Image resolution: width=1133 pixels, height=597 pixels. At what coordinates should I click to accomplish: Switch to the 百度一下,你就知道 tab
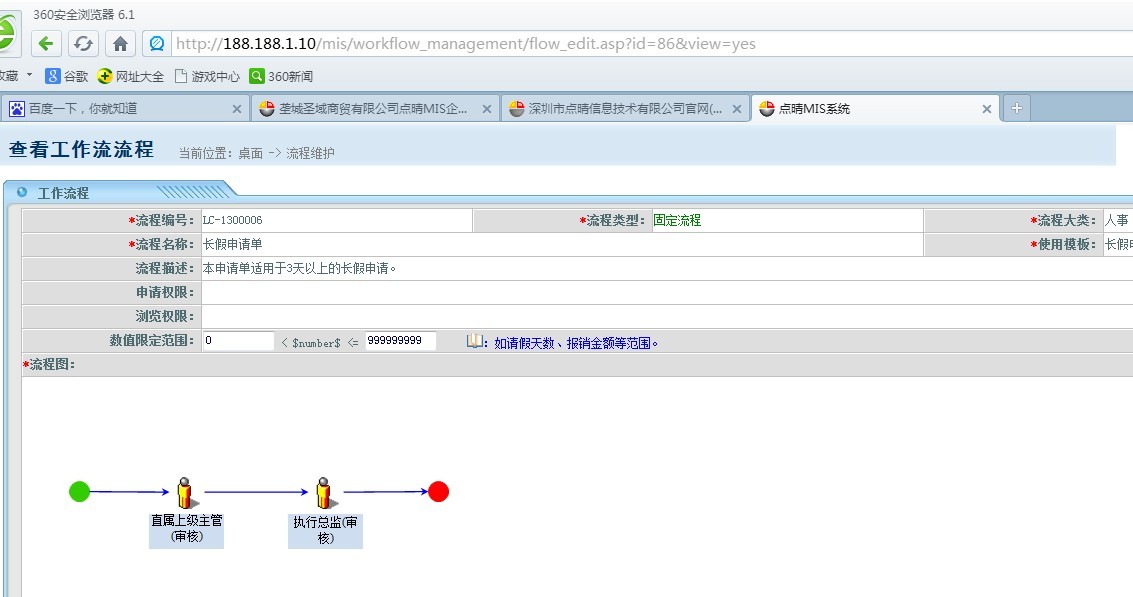(125, 108)
